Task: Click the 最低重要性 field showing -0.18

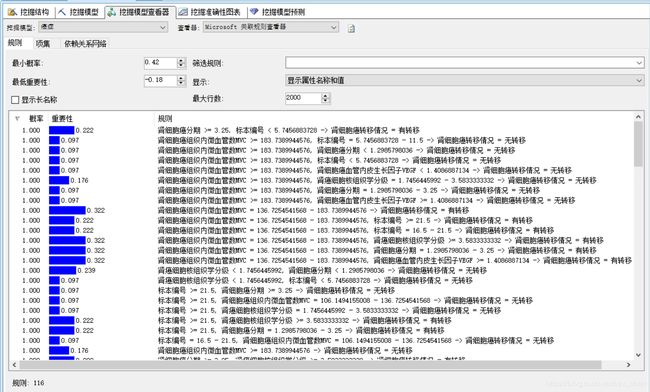Action: coord(160,80)
